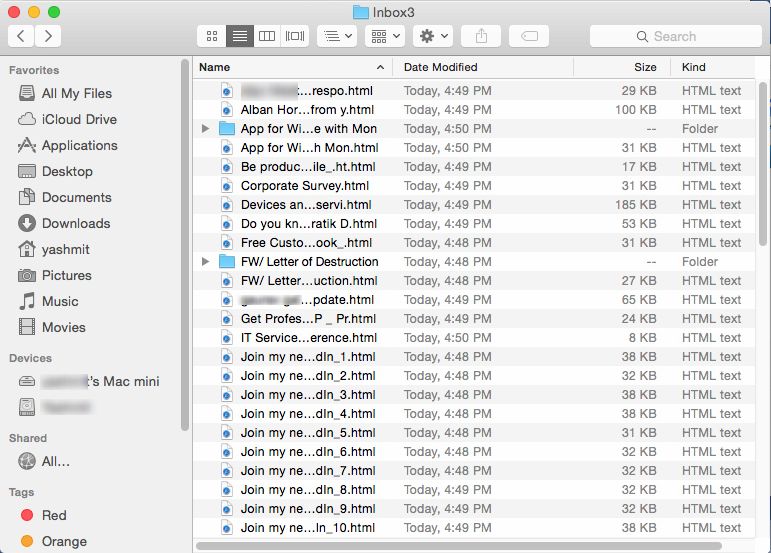Open the Arrange items dropdown
771x553 pixels.
click(383, 36)
